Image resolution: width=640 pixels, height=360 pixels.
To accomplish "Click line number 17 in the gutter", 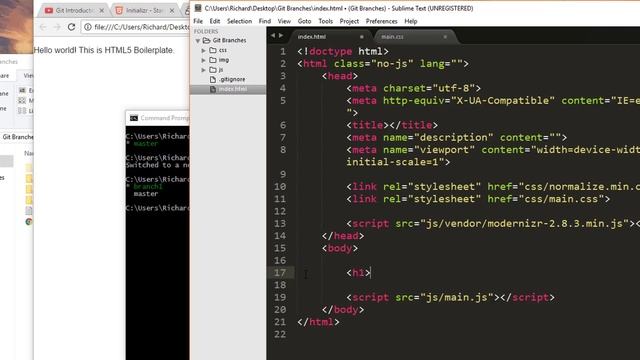I will [280, 273].
